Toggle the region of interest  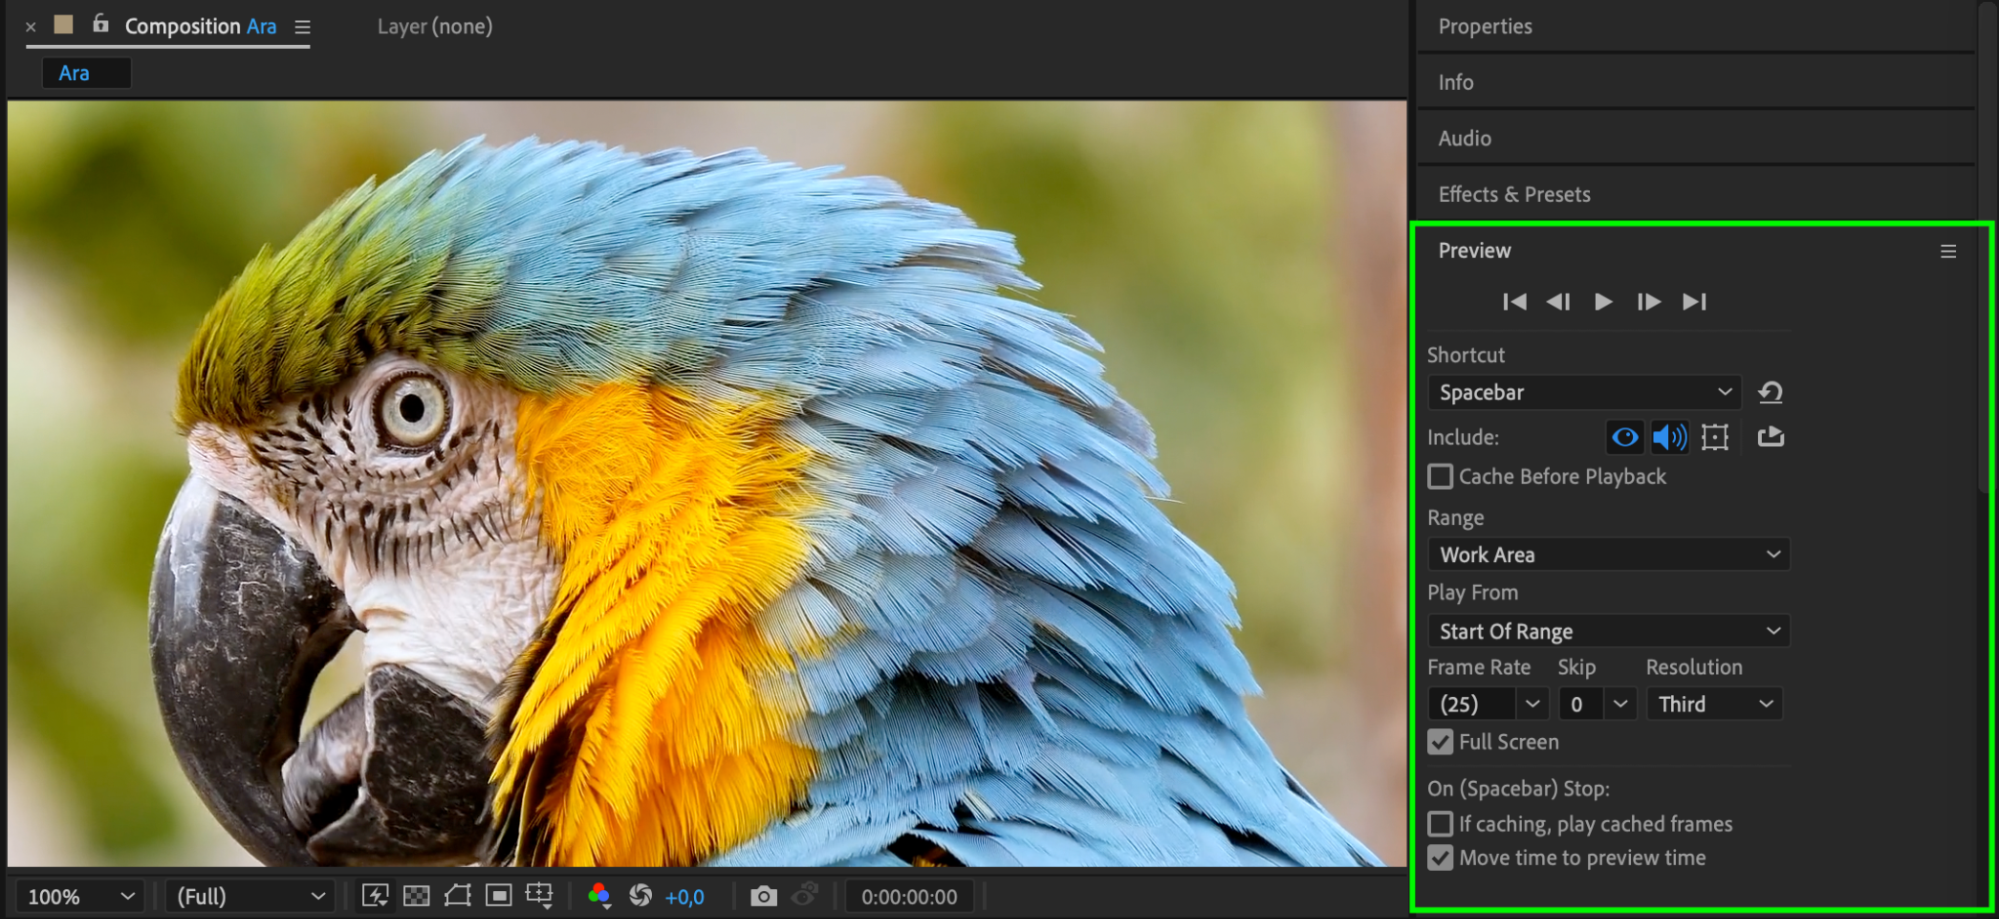[498, 896]
